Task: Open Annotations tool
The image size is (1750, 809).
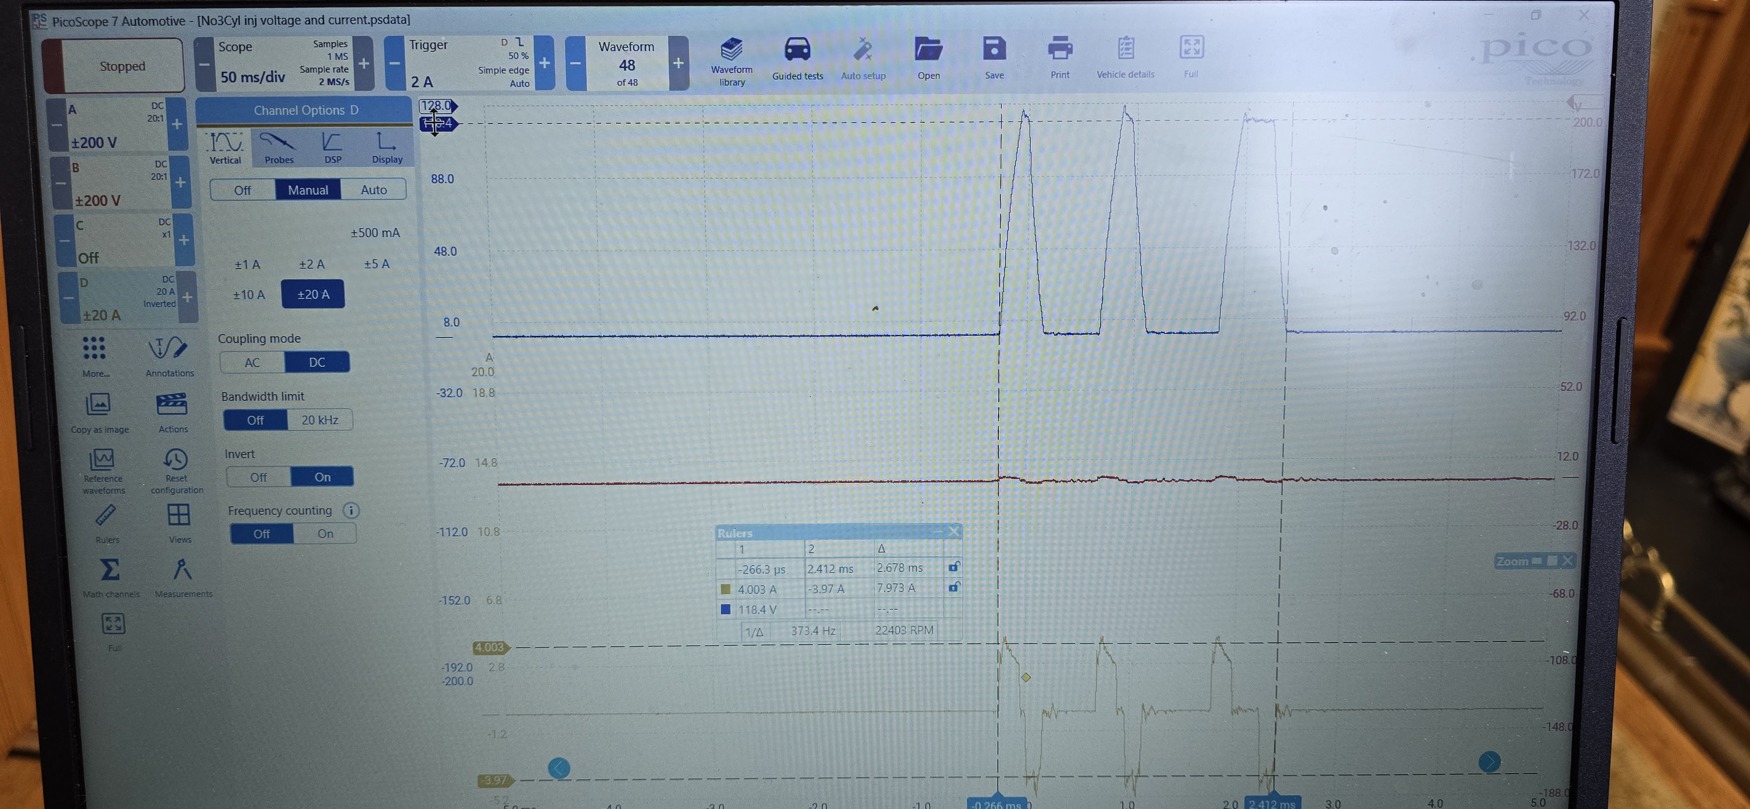Action: coord(169,356)
